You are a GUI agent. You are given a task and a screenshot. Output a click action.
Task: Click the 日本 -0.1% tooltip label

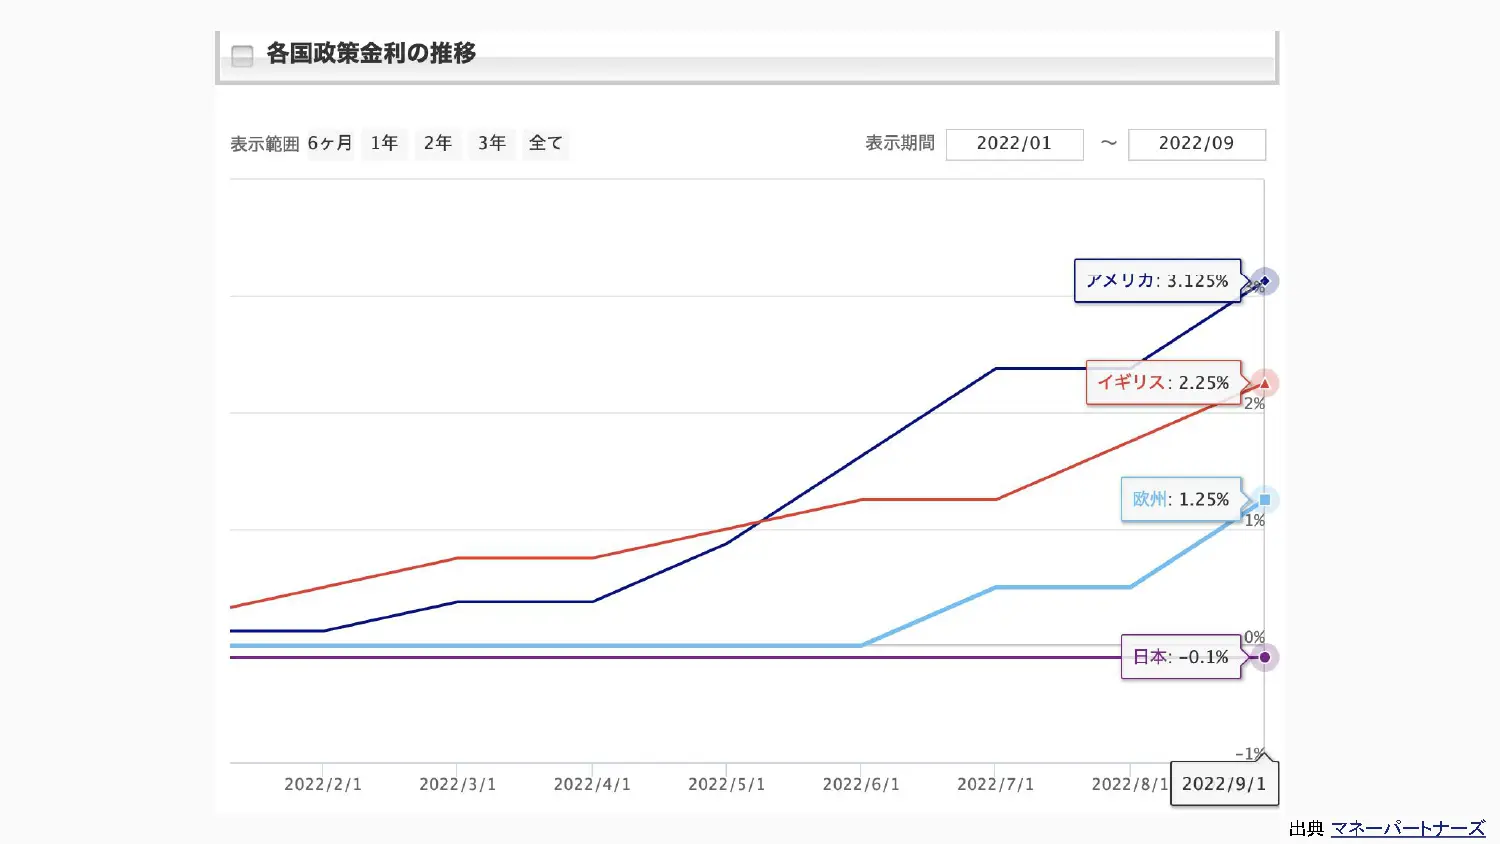[1180, 657]
